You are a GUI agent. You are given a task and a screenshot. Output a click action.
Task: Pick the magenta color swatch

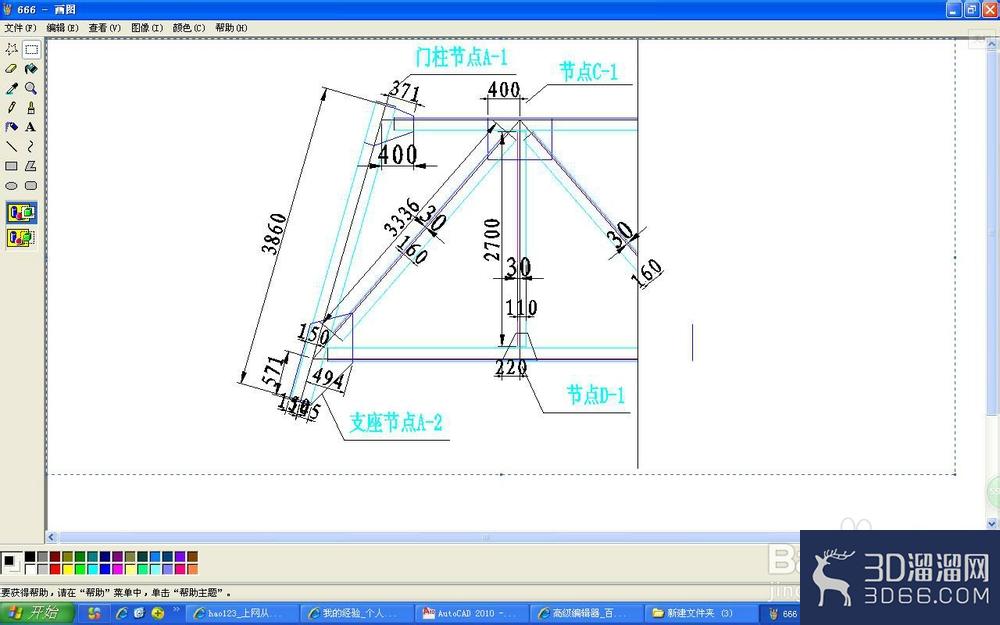(x=117, y=569)
